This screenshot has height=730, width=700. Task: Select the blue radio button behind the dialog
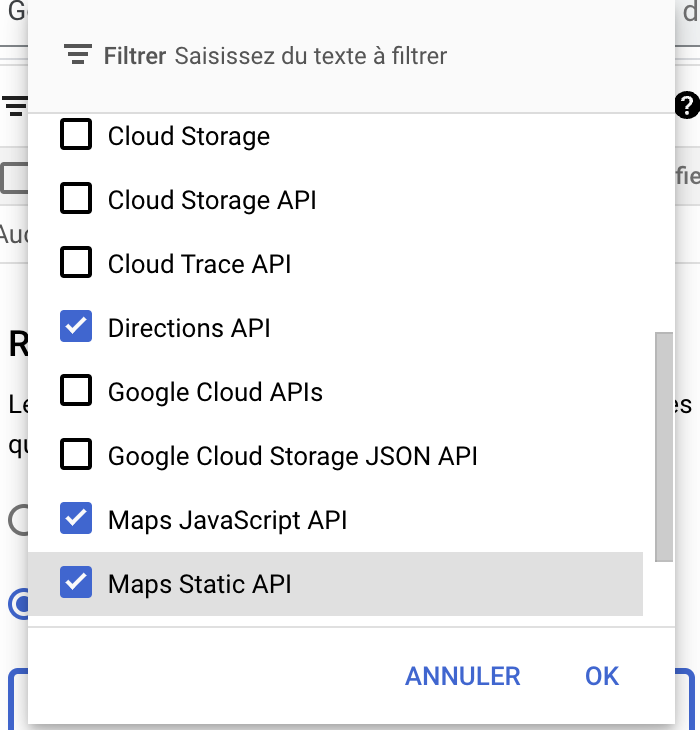(x=19, y=604)
